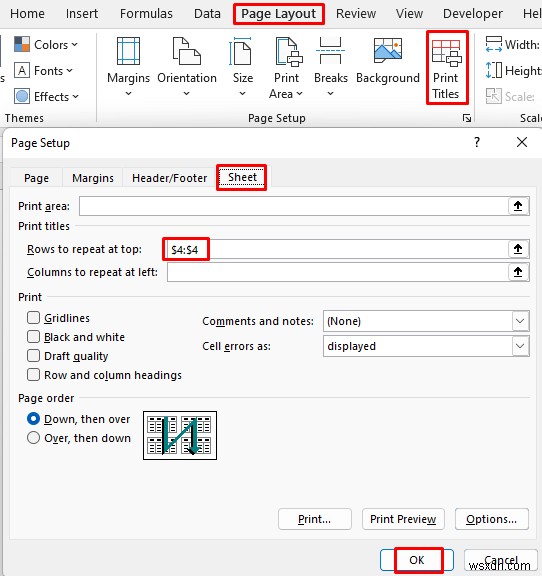This screenshot has width=542, height=576.
Task: Expand Cell errors as dropdown
Action: pos(520,346)
